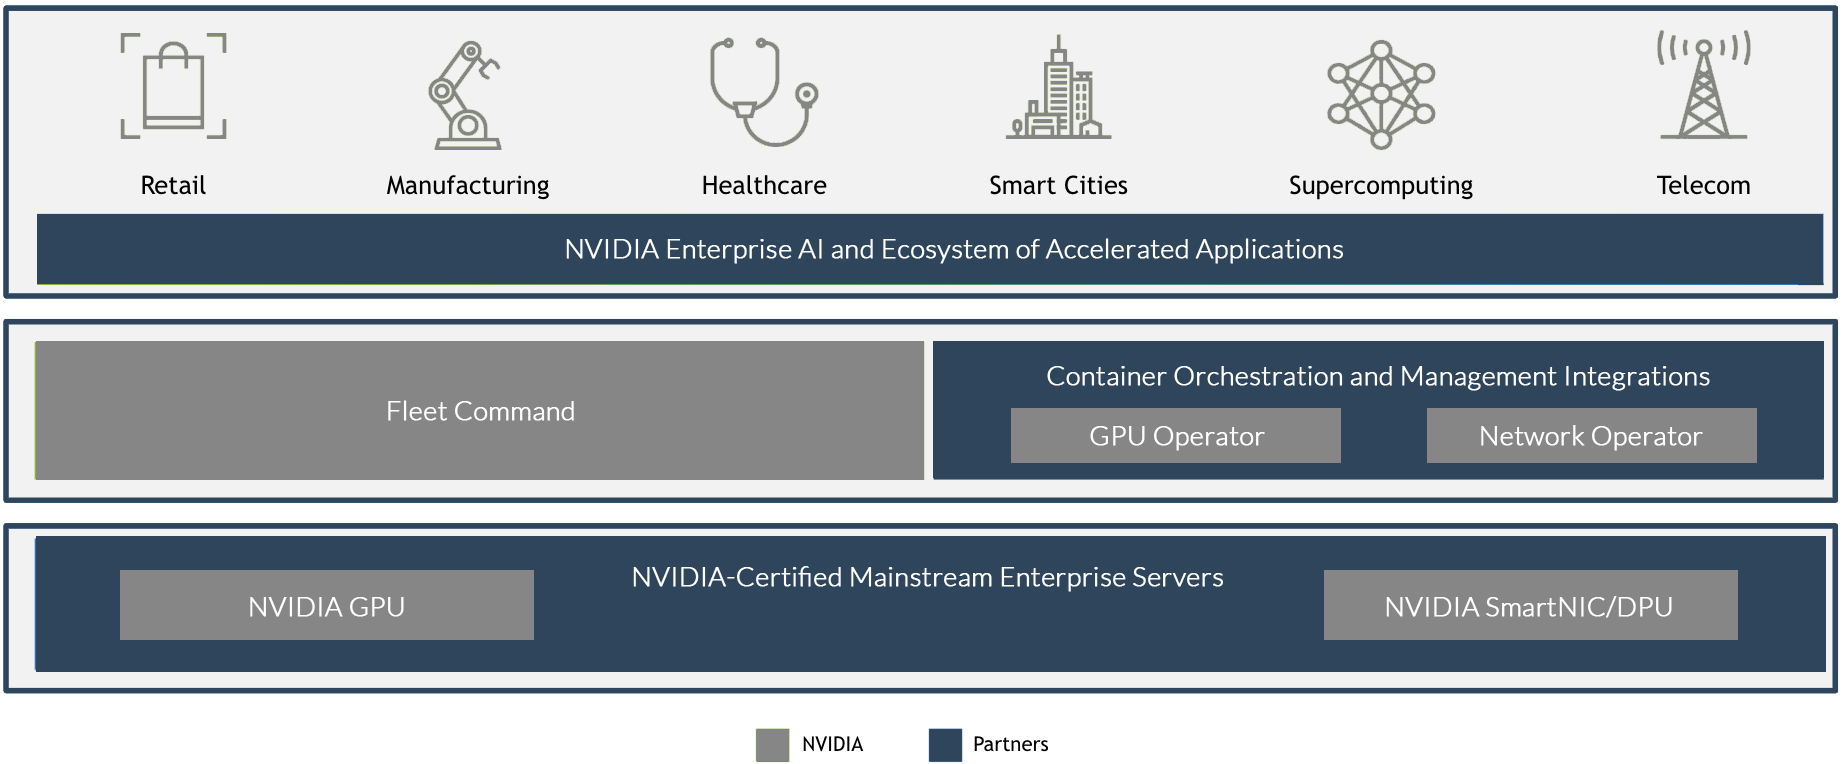Select the NVIDIA Enterprise AI applications bar
This screenshot has width=1842, height=764.
pos(930,249)
